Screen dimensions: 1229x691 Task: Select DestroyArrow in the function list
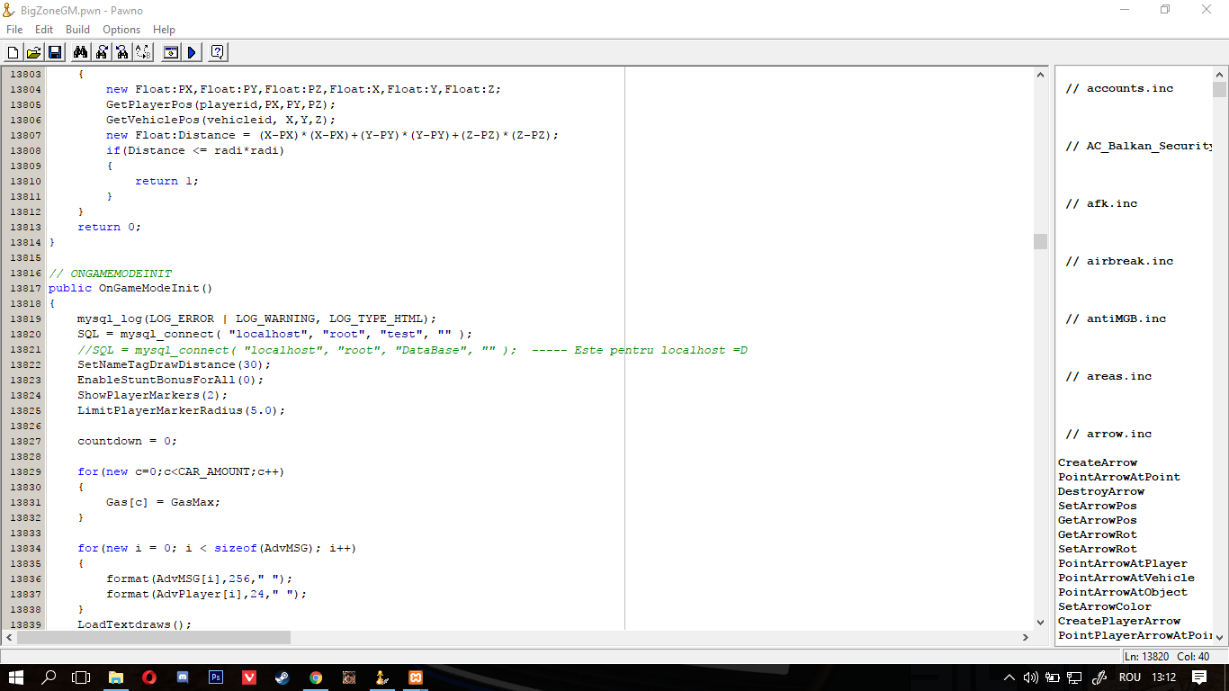point(1101,491)
